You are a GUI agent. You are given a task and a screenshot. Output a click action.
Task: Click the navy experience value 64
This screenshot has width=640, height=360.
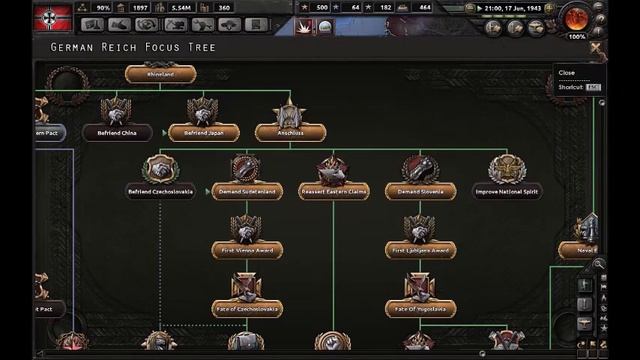pyautogui.click(x=355, y=7)
